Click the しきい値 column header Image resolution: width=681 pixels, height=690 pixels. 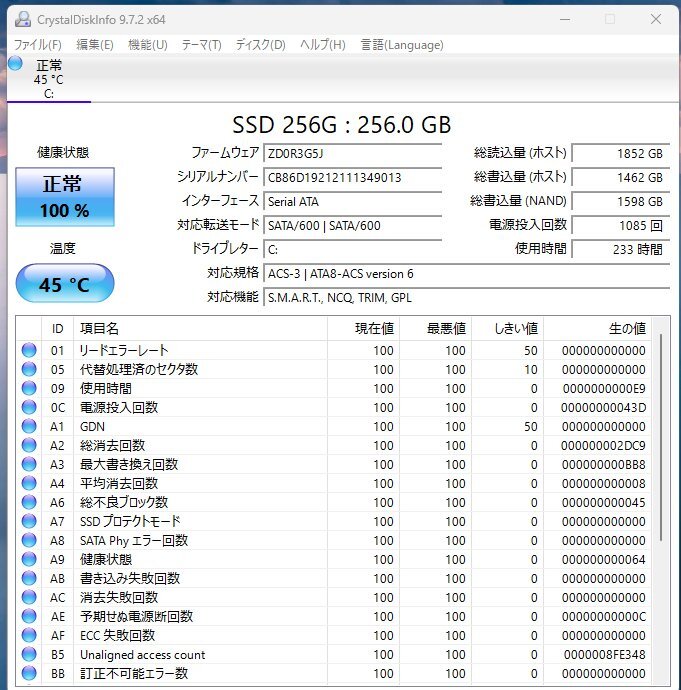(x=508, y=328)
